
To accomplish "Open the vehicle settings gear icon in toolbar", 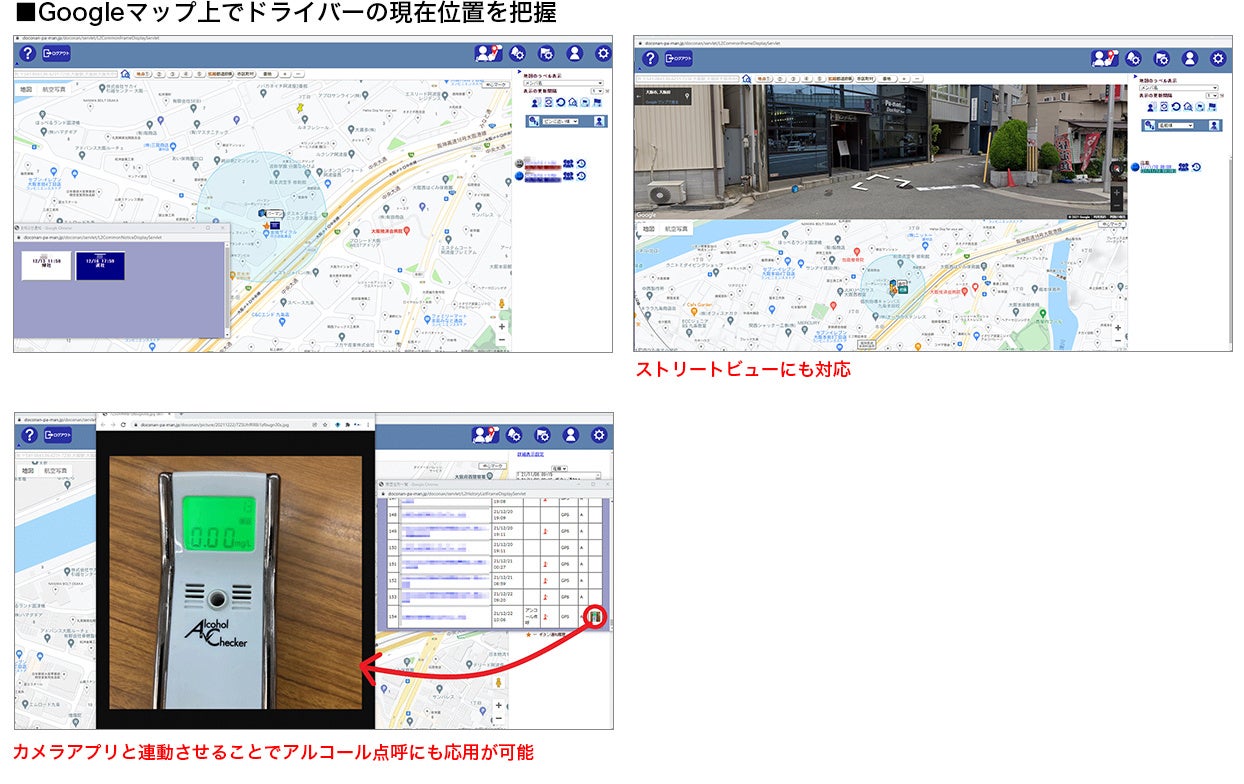I will pyautogui.click(x=545, y=53).
